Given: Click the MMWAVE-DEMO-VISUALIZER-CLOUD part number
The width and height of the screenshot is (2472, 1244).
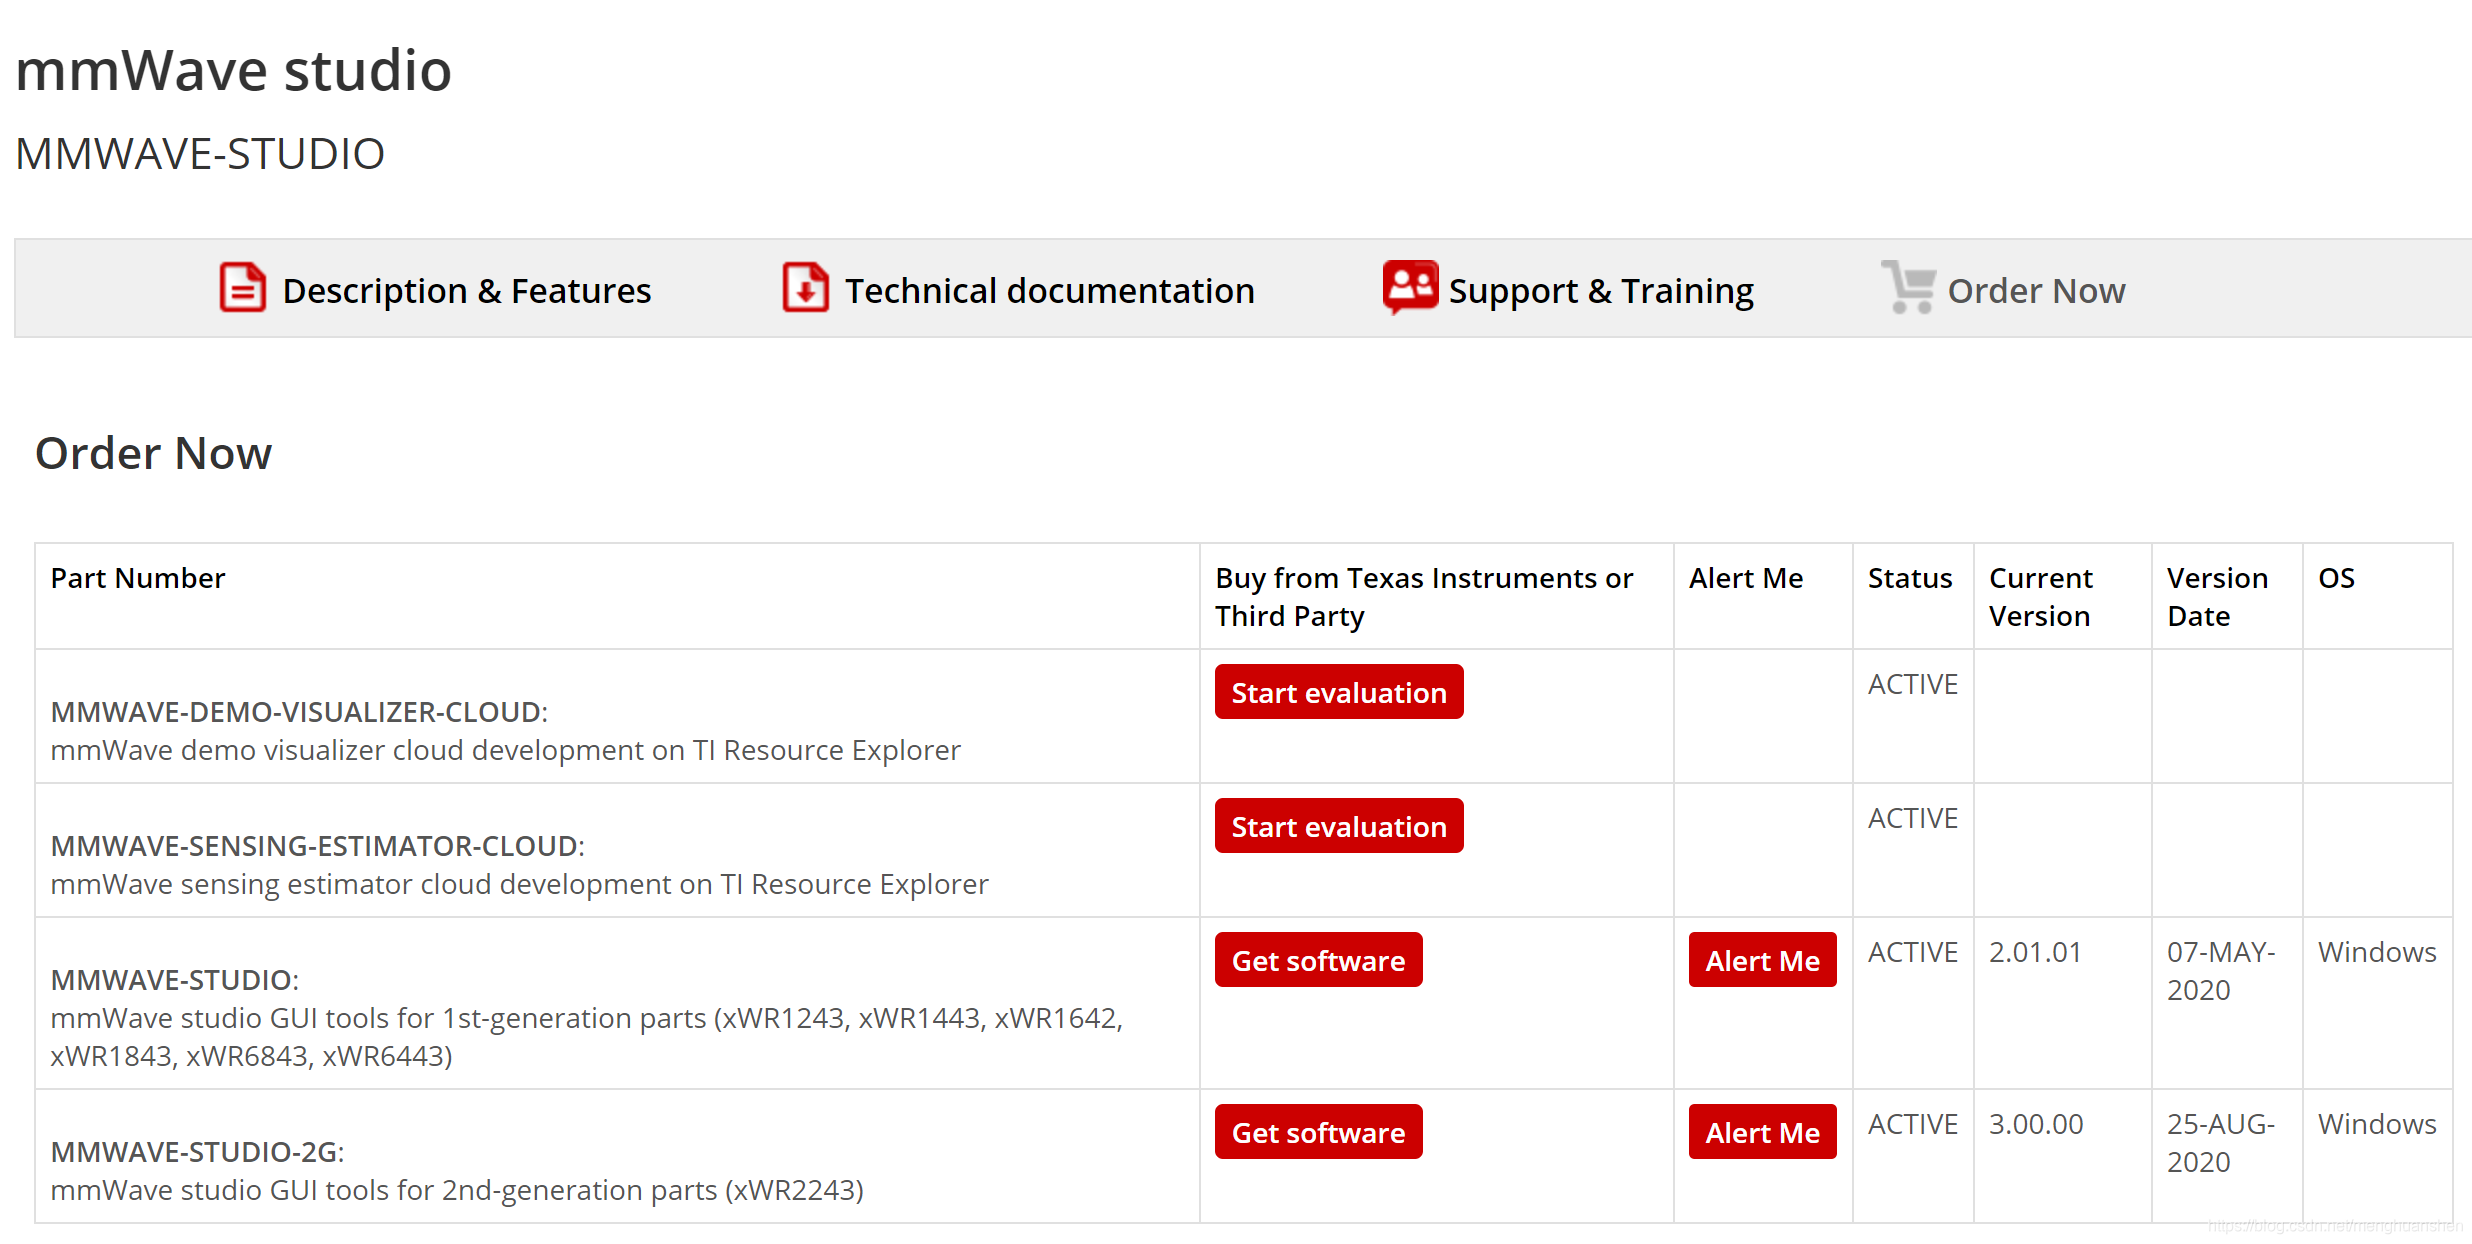Looking at the screenshot, I should [x=298, y=712].
